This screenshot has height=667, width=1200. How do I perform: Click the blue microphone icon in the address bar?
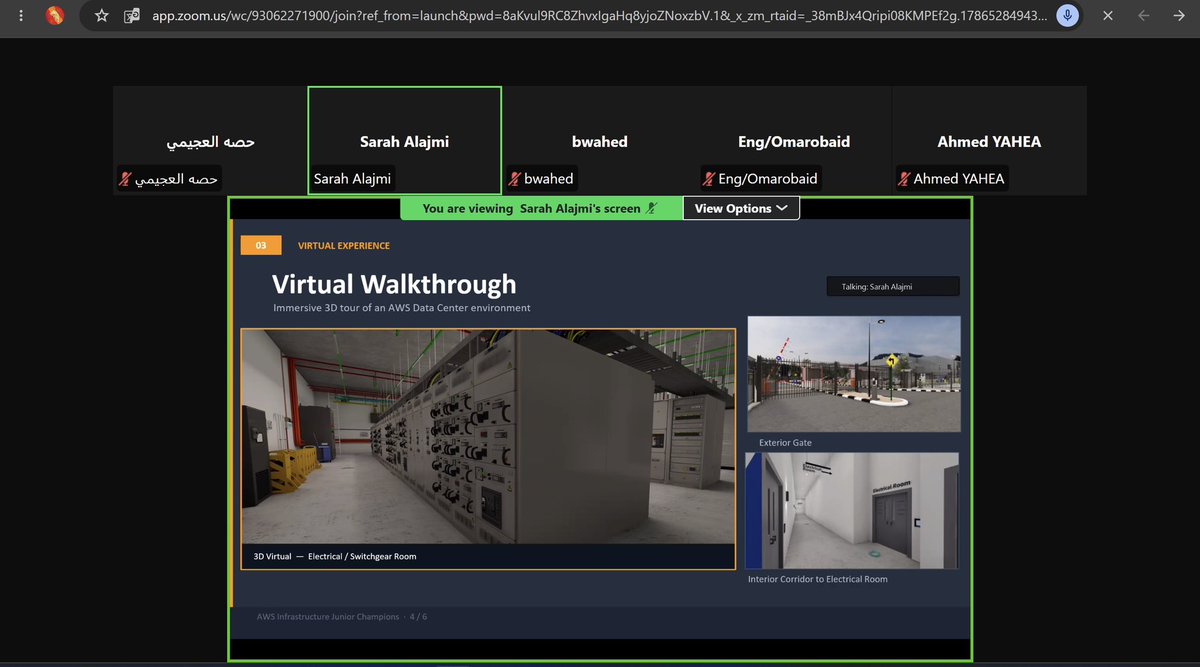[1068, 15]
